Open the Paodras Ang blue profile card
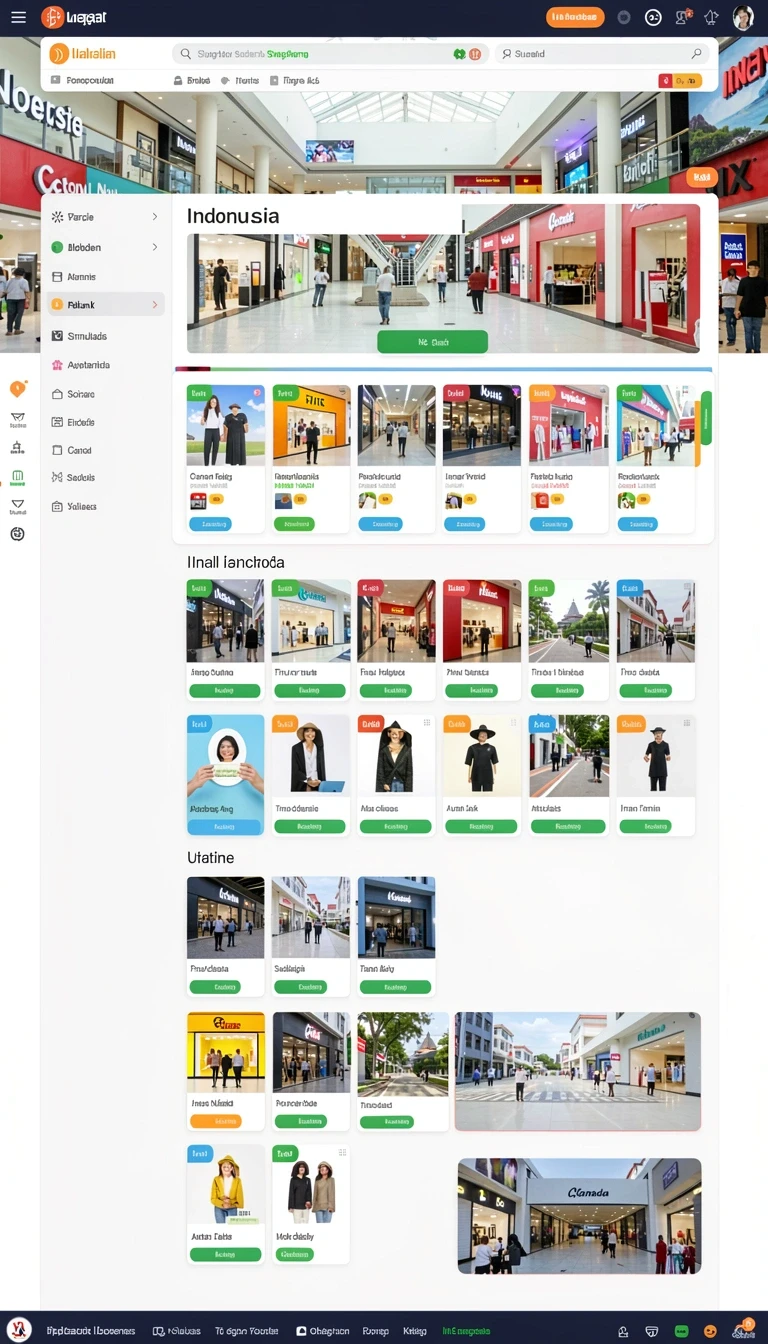This screenshot has width=768, height=1344. [225, 775]
